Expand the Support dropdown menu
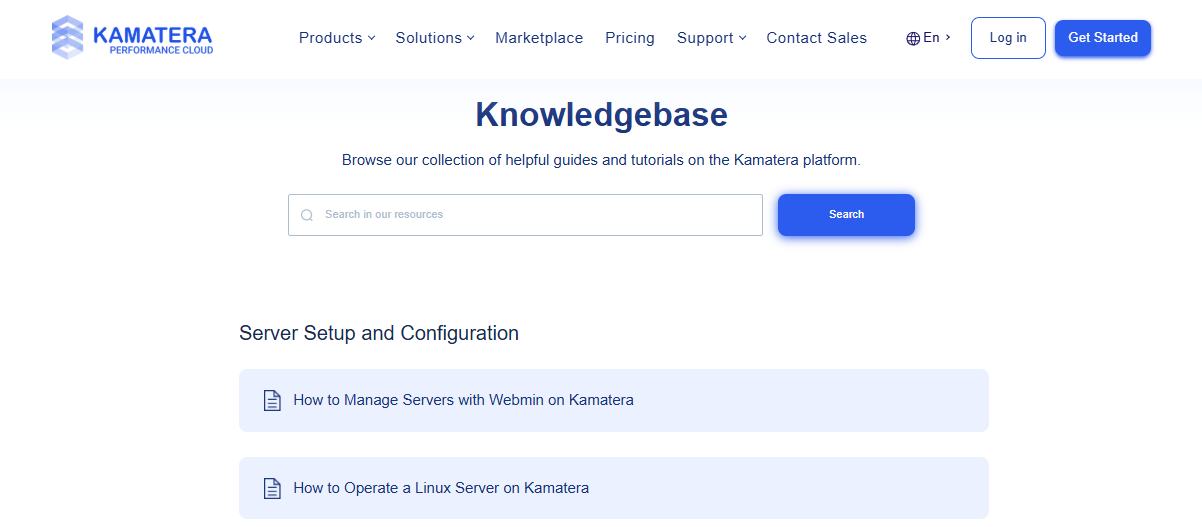 point(712,38)
